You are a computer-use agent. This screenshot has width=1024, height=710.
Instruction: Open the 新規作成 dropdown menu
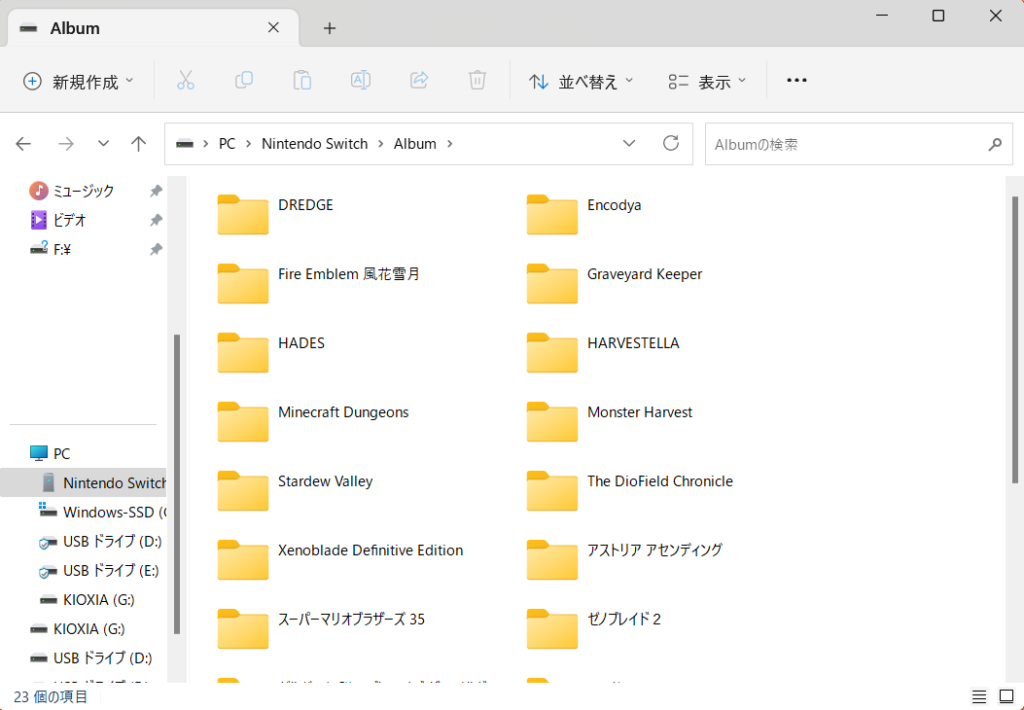(x=78, y=81)
